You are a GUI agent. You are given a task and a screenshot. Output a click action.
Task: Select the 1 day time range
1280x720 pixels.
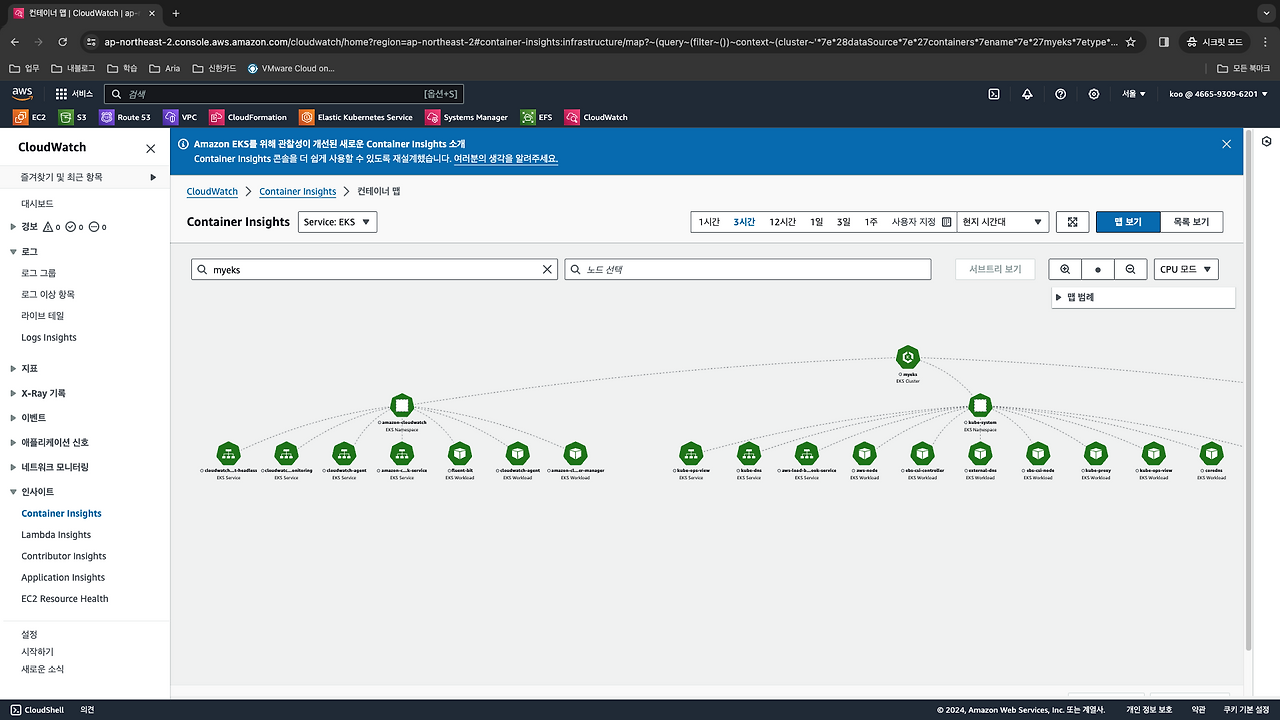(x=817, y=222)
